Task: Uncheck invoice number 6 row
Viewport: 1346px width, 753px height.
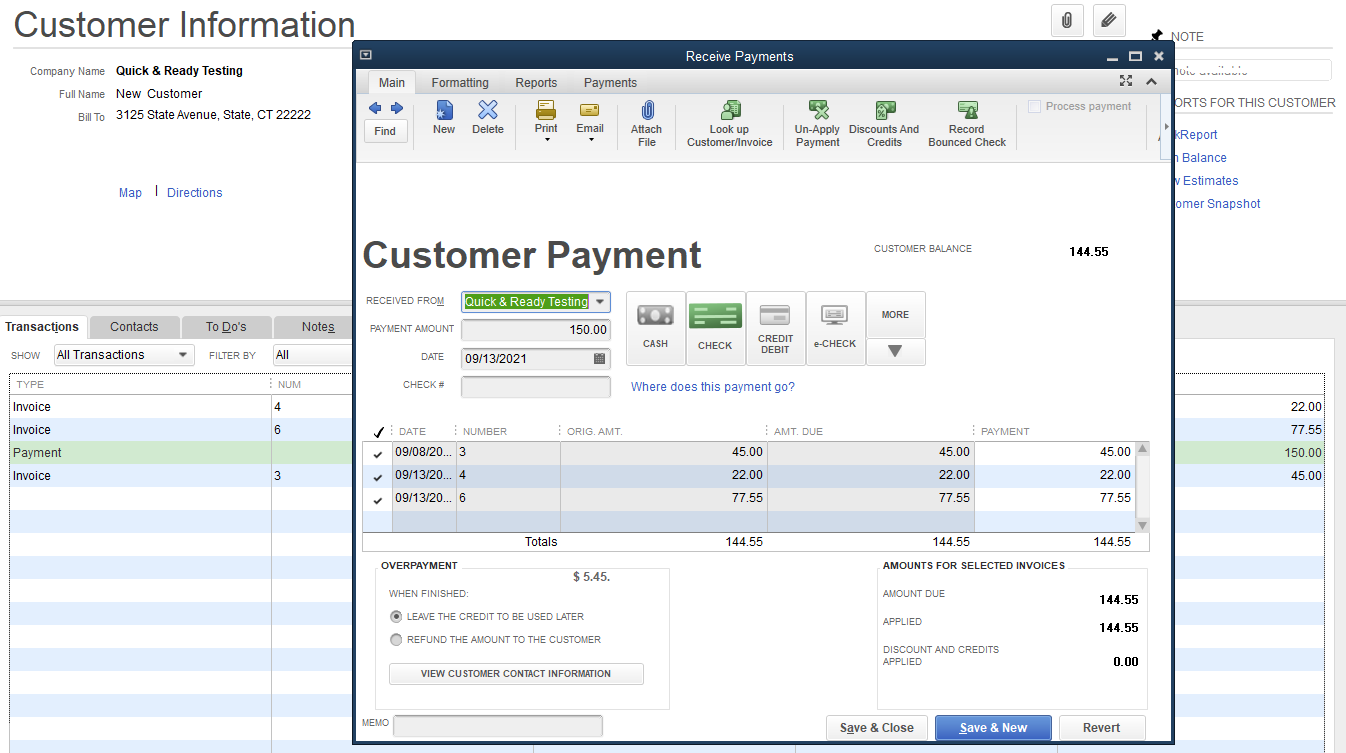Action: tap(377, 500)
